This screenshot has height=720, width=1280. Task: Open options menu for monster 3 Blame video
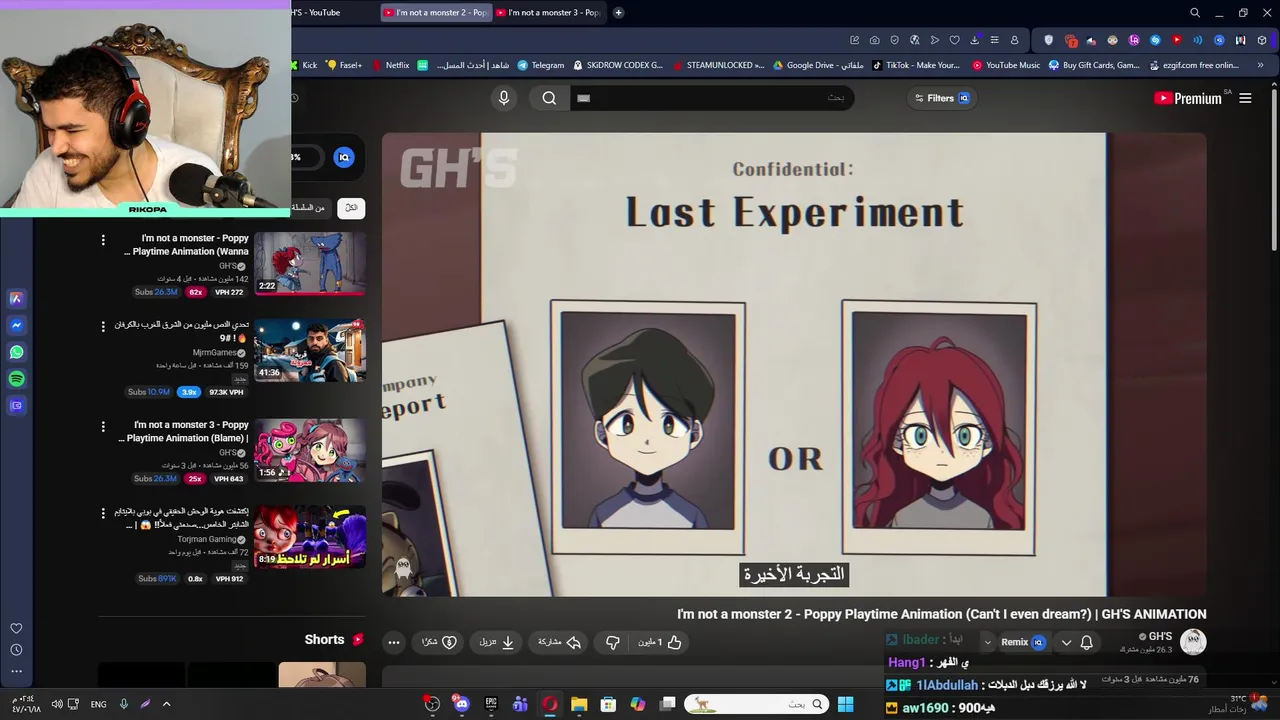coord(103,427)
